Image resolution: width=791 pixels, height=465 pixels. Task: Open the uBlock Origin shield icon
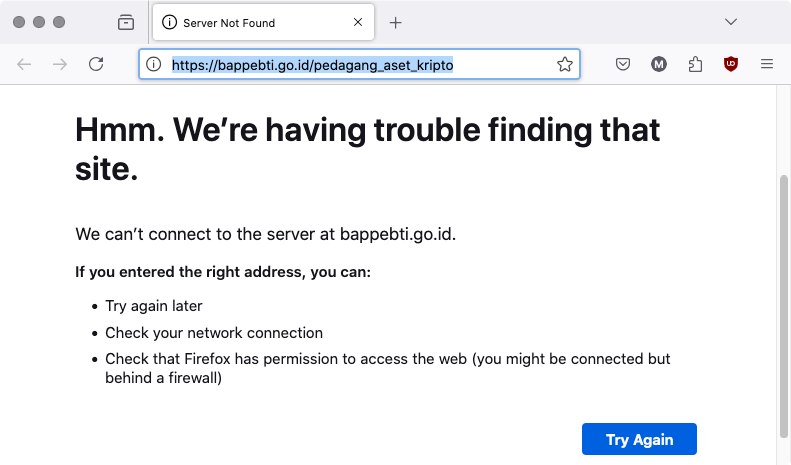click(x=731, y=64)
